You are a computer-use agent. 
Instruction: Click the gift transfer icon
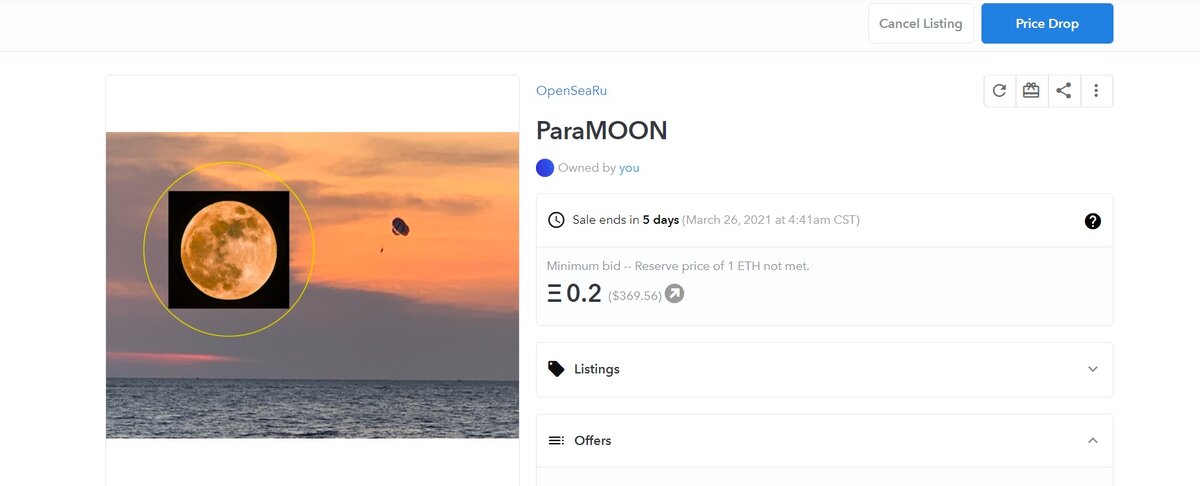tap(1031, 91)
